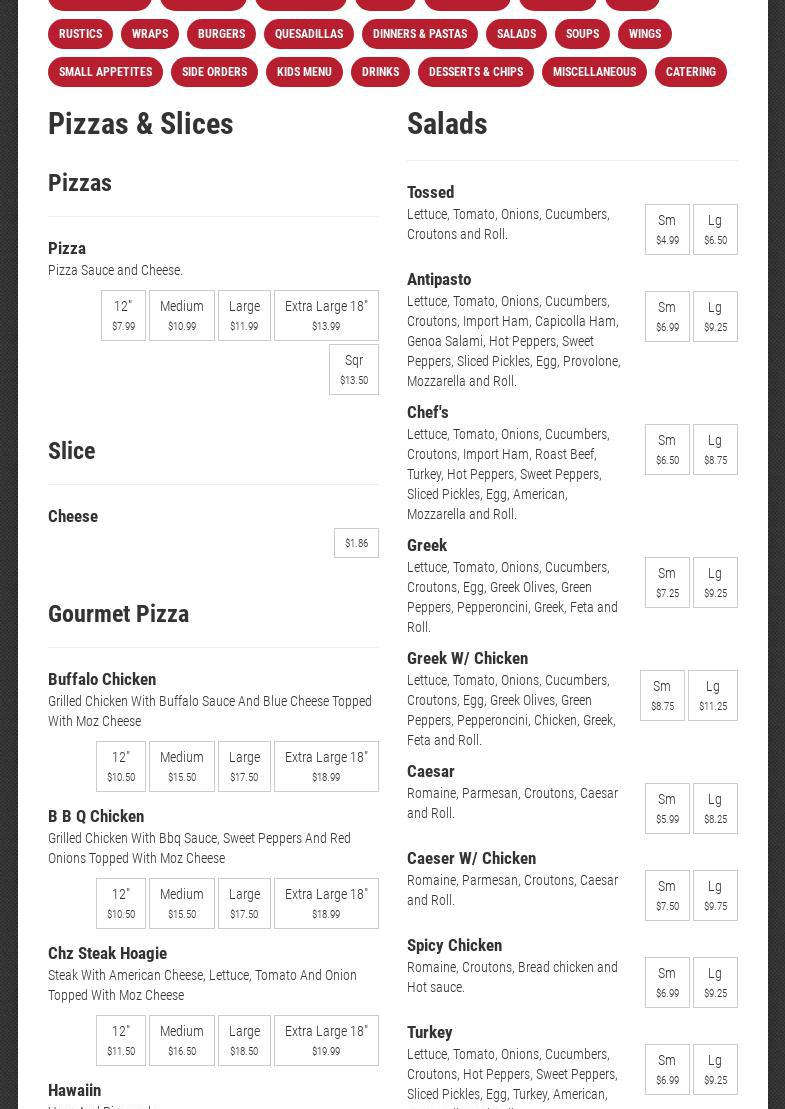785x1109 pixels.
Task: Choose the Medium $10.99 plain Pizza size
Action: [182, 315]
